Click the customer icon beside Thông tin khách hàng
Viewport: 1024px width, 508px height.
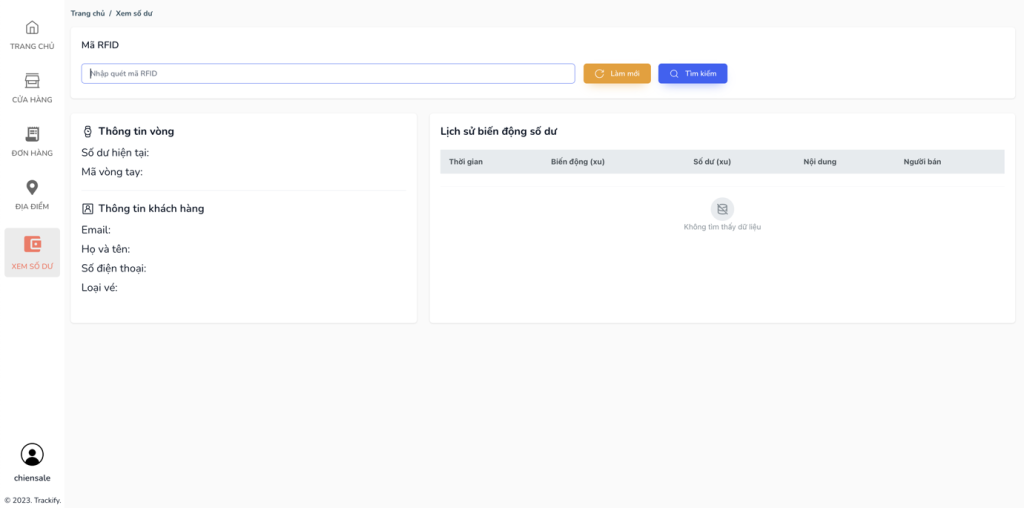coord(88,209)
